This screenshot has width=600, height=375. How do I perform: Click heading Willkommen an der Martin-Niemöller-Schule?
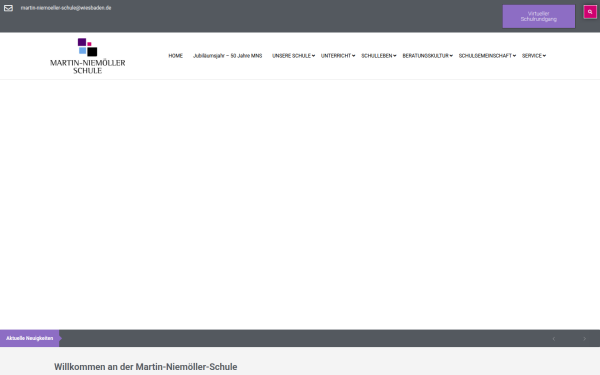point(145,367)
